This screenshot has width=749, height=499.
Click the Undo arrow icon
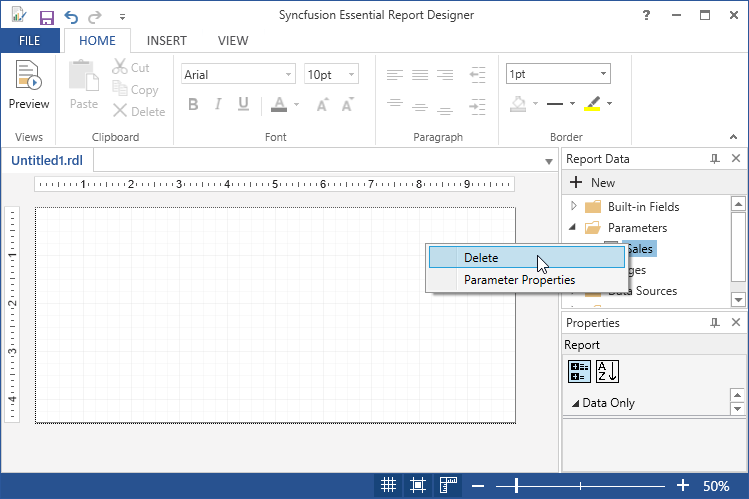[x=71, y=16]
